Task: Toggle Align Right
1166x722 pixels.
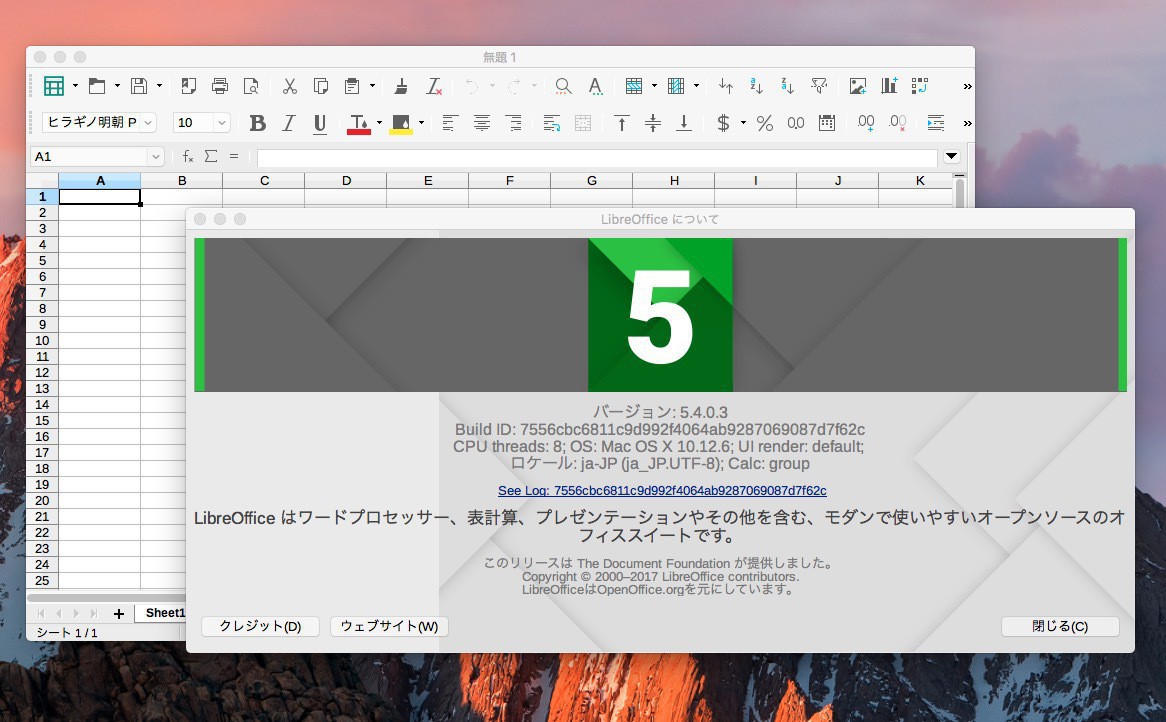Action: click(513, 123)
